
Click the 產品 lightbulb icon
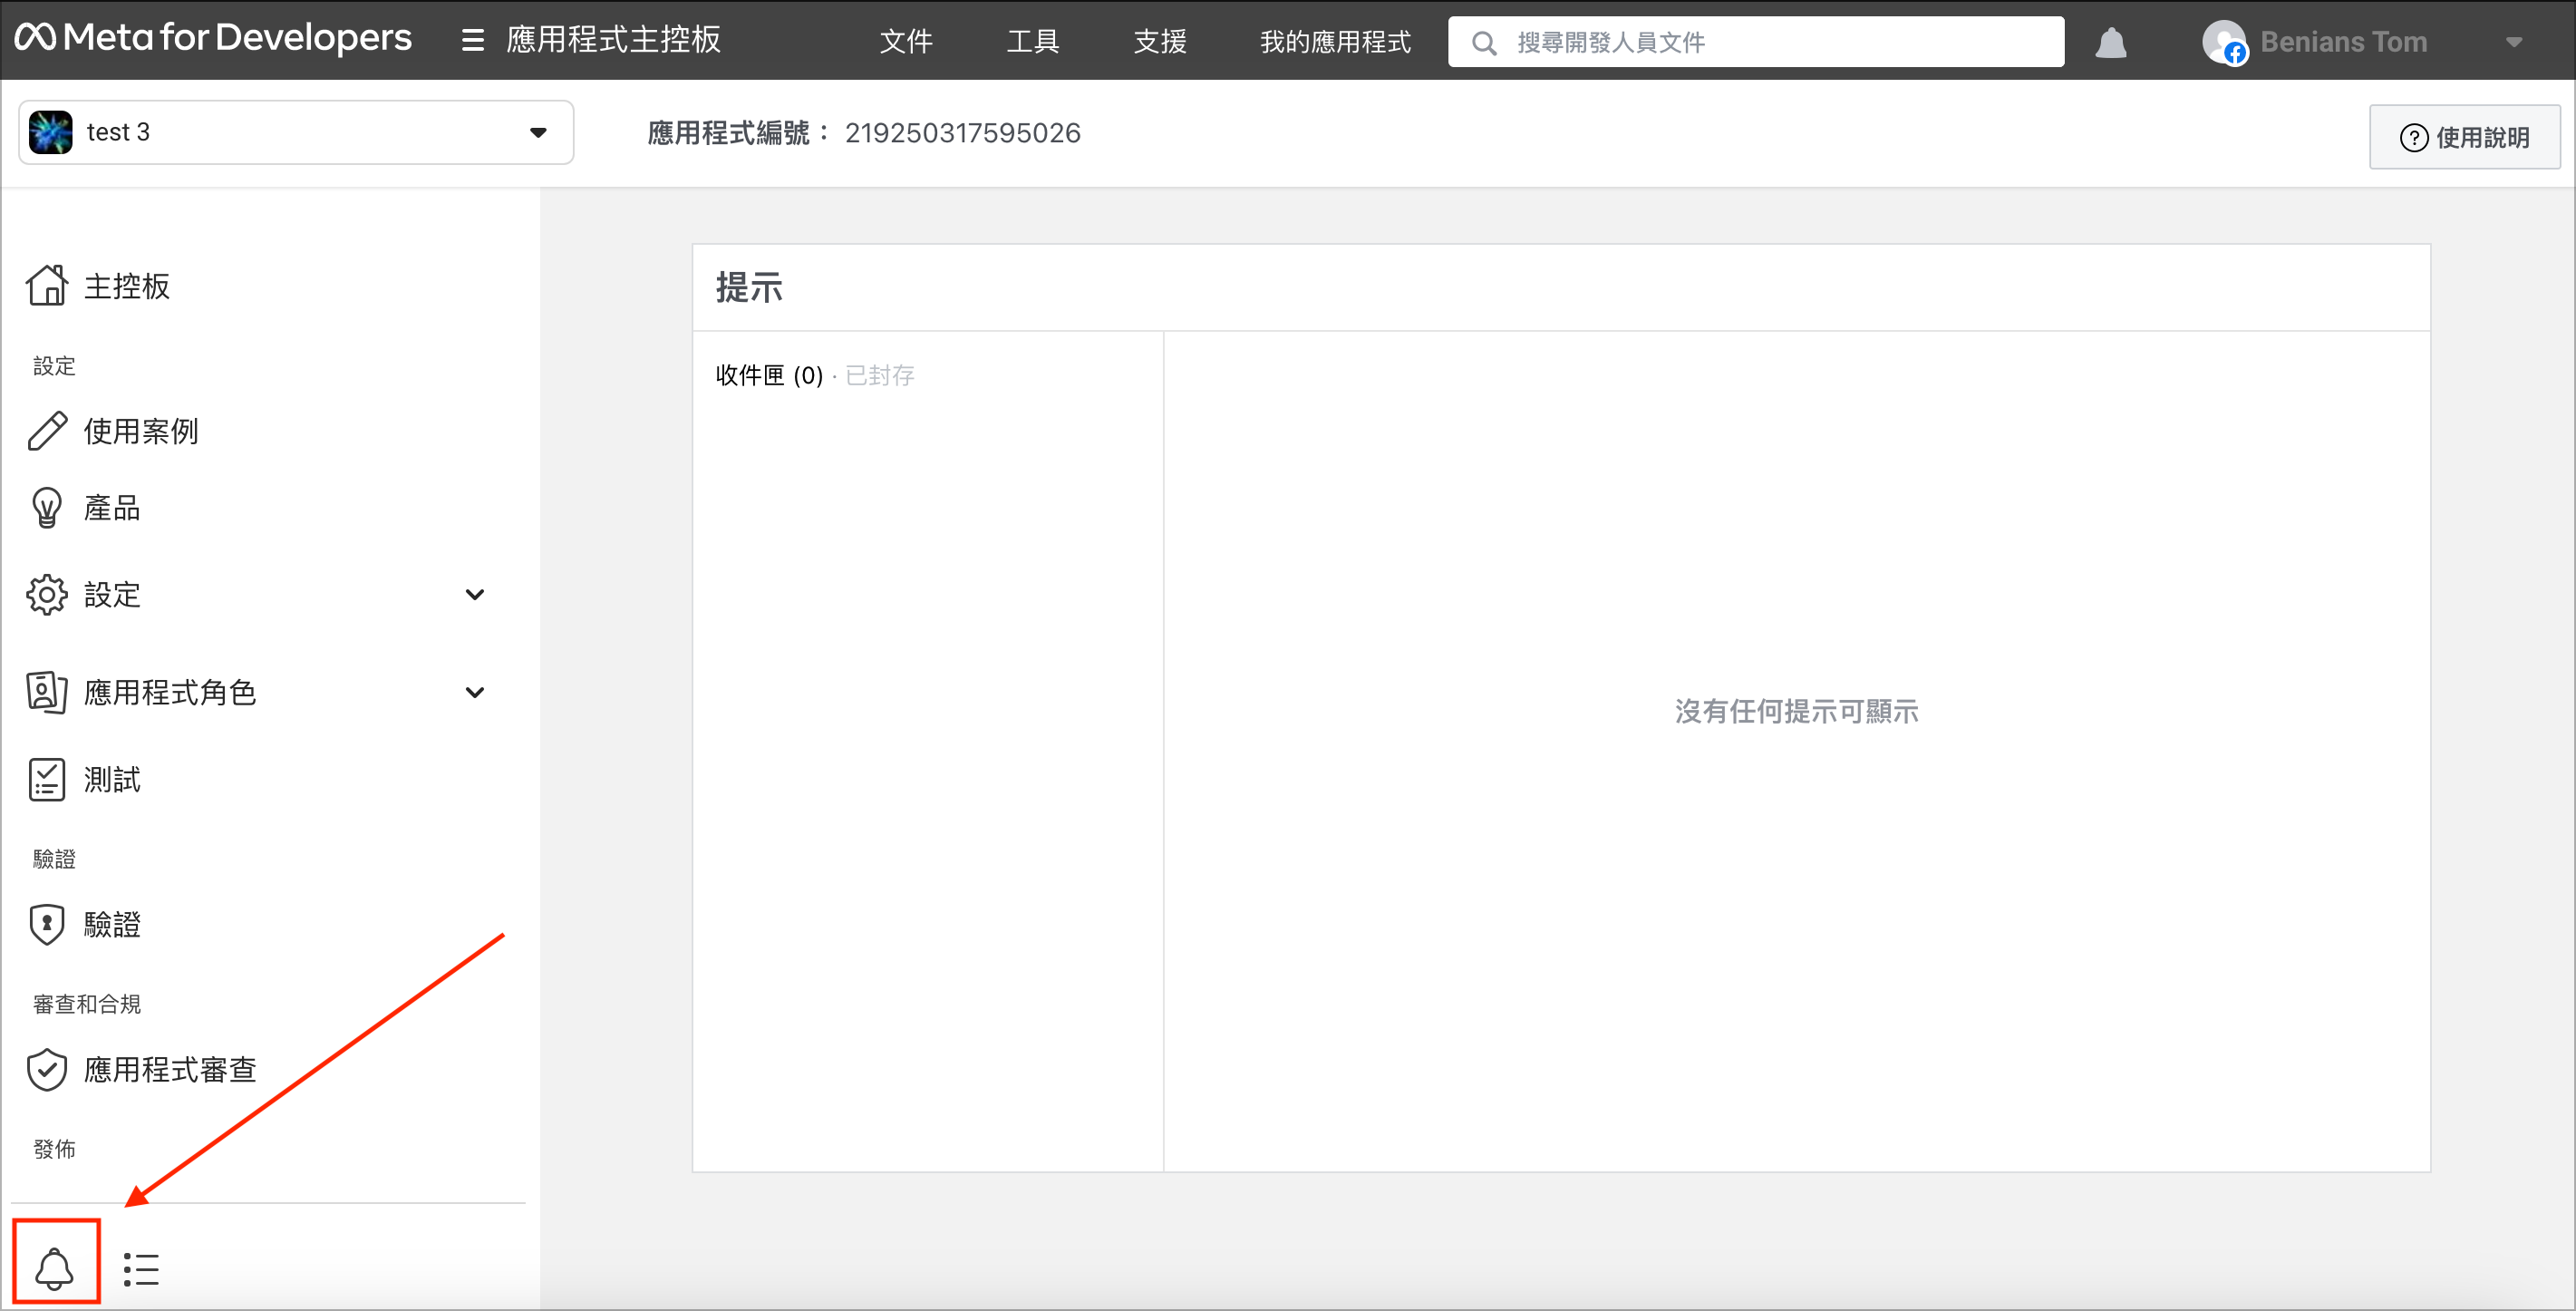coord(47,508)
